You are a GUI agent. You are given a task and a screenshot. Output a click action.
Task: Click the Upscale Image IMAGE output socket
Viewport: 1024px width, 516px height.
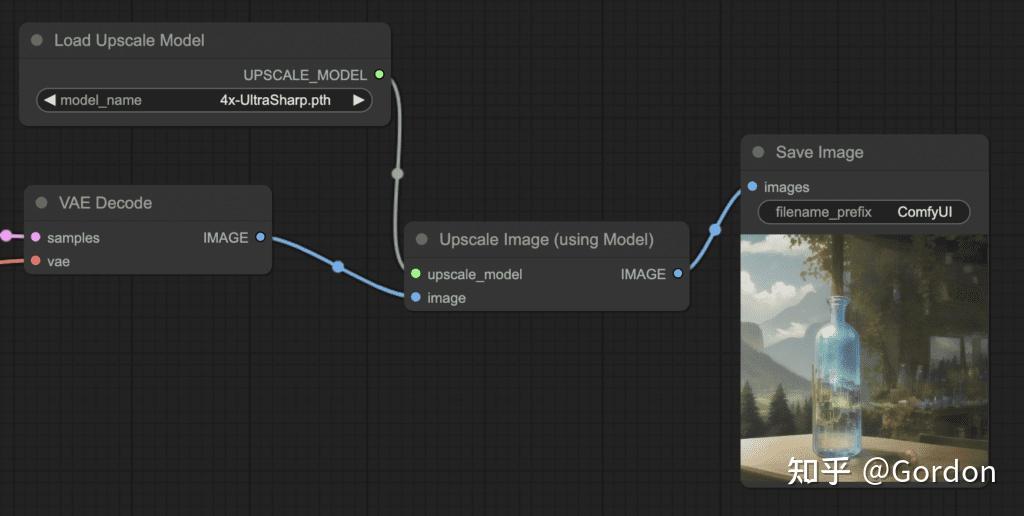coord(678,274)
